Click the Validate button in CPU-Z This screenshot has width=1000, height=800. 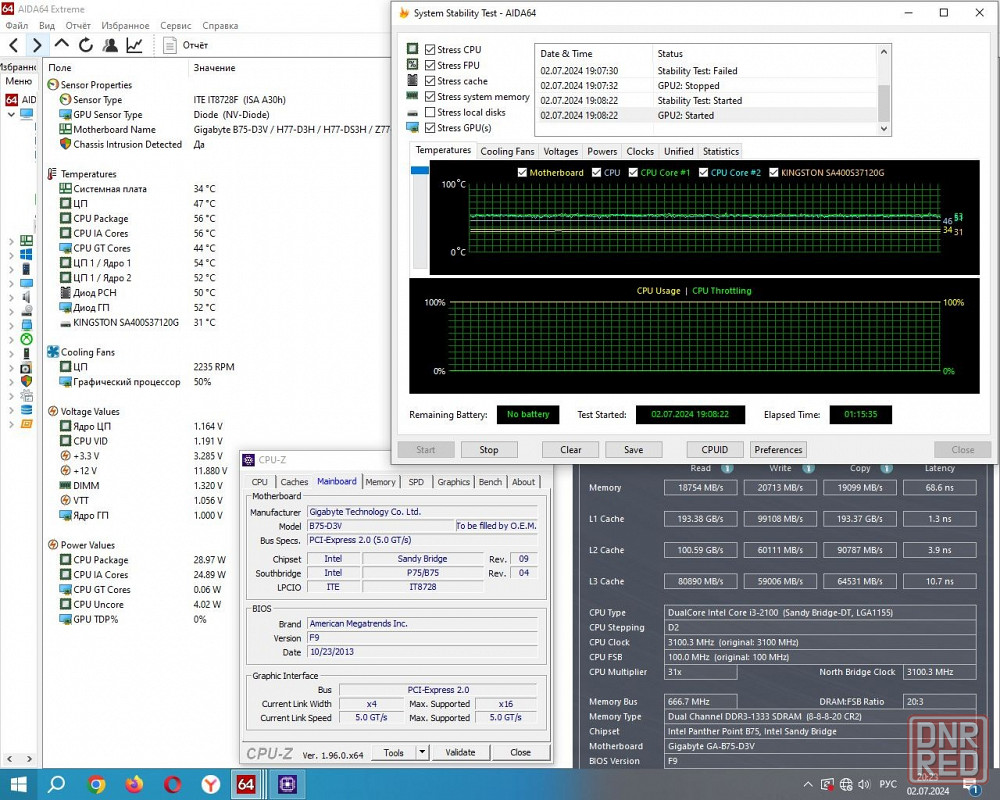460,753
